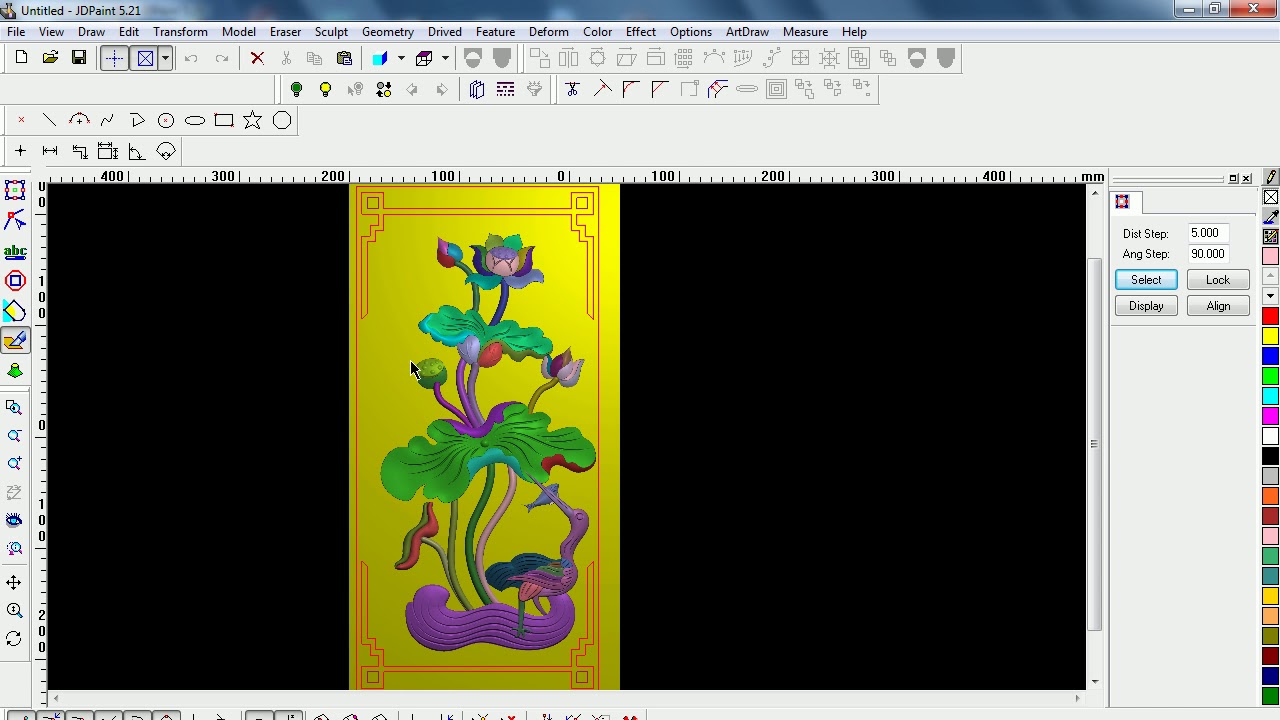1280x720 pixels.
Task: Click the rotate refresh icon in left sidebar
Action: pyautogui.click(x=14, y=639)
